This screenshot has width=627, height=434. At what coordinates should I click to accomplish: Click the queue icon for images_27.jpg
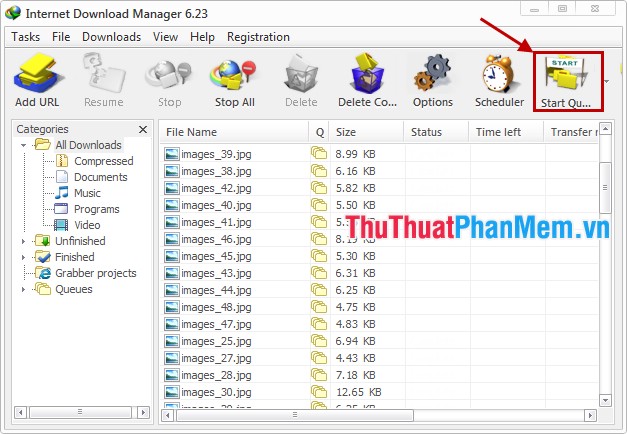319,358
